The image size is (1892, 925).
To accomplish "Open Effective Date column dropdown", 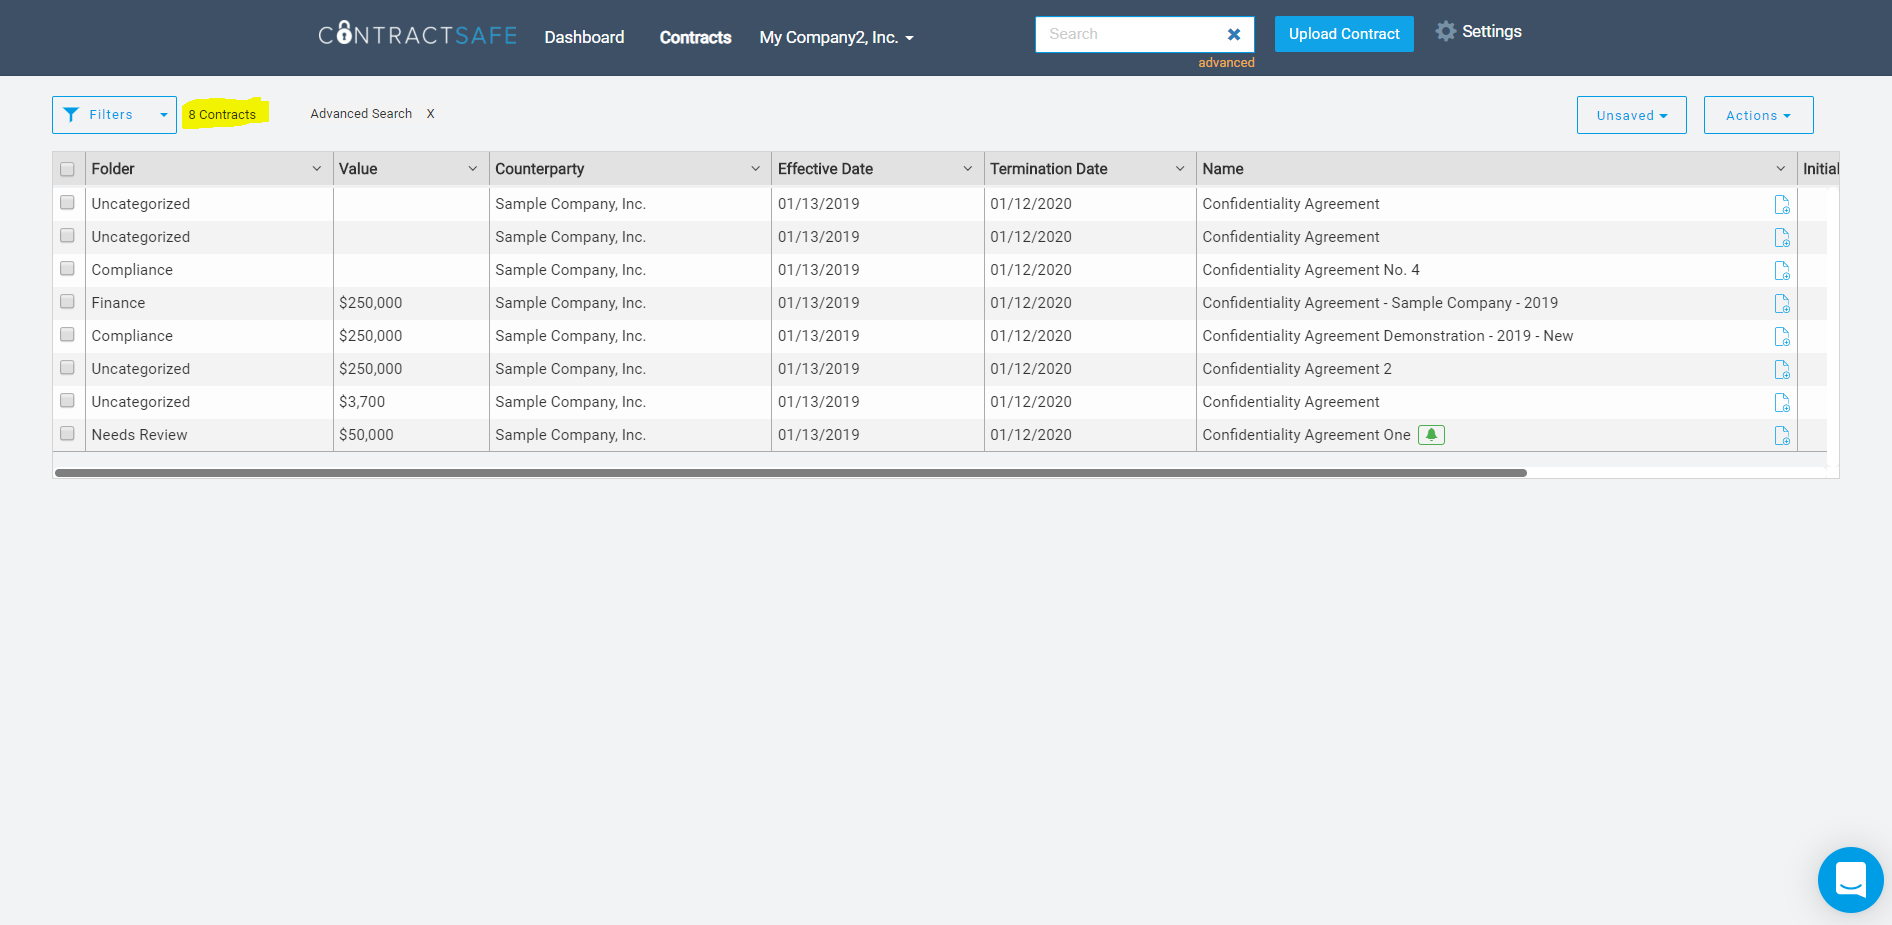I will 968,169.
